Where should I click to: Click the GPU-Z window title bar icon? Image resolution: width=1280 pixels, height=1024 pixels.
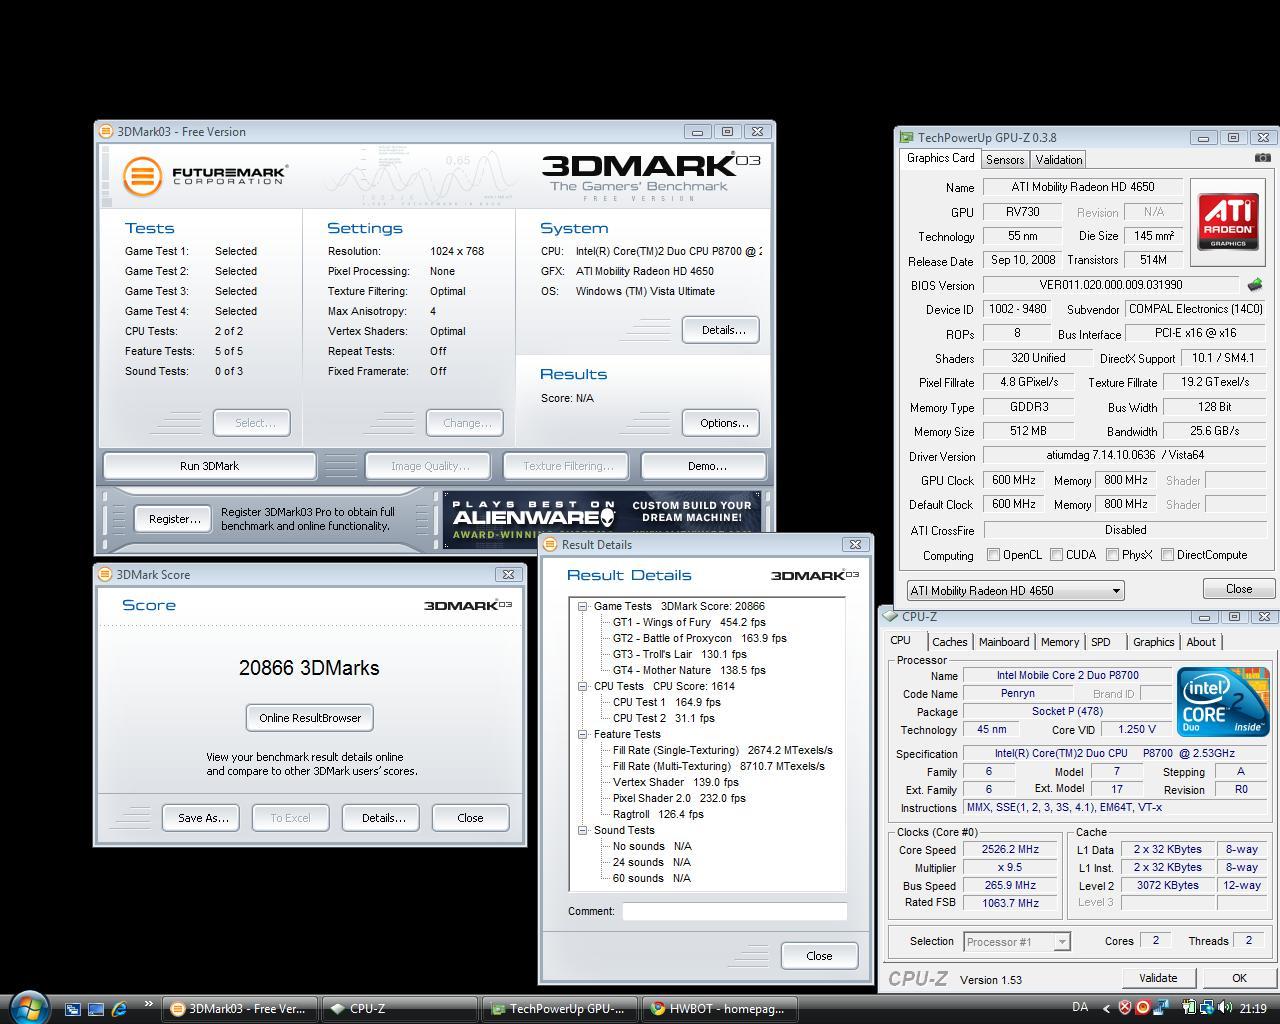pyautogui.click(x=906, y=137)
